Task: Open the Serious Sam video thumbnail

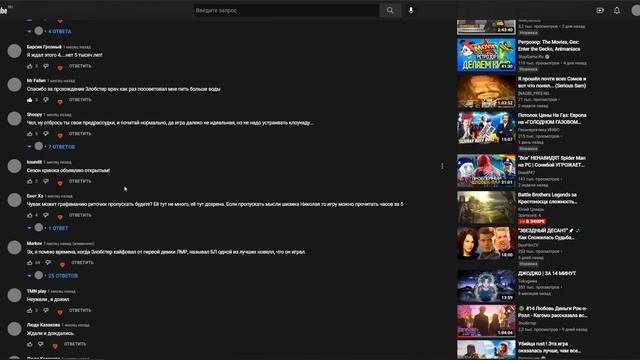Action: (486, 91)
